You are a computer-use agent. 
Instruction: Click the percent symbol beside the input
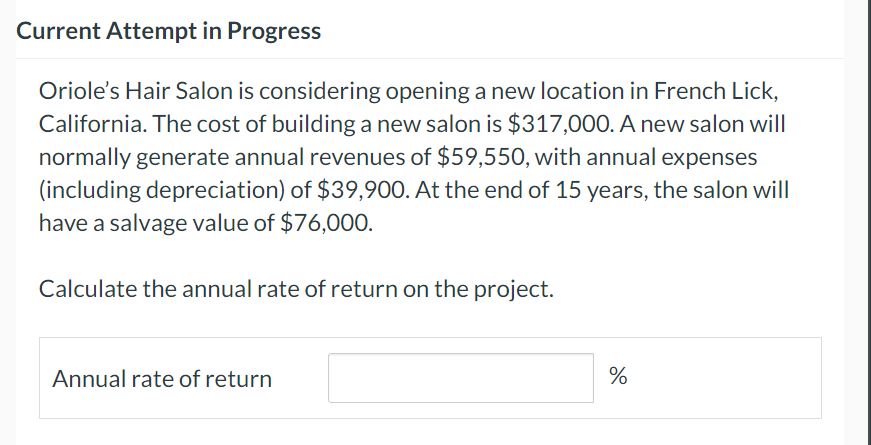[x=618, y=377]
